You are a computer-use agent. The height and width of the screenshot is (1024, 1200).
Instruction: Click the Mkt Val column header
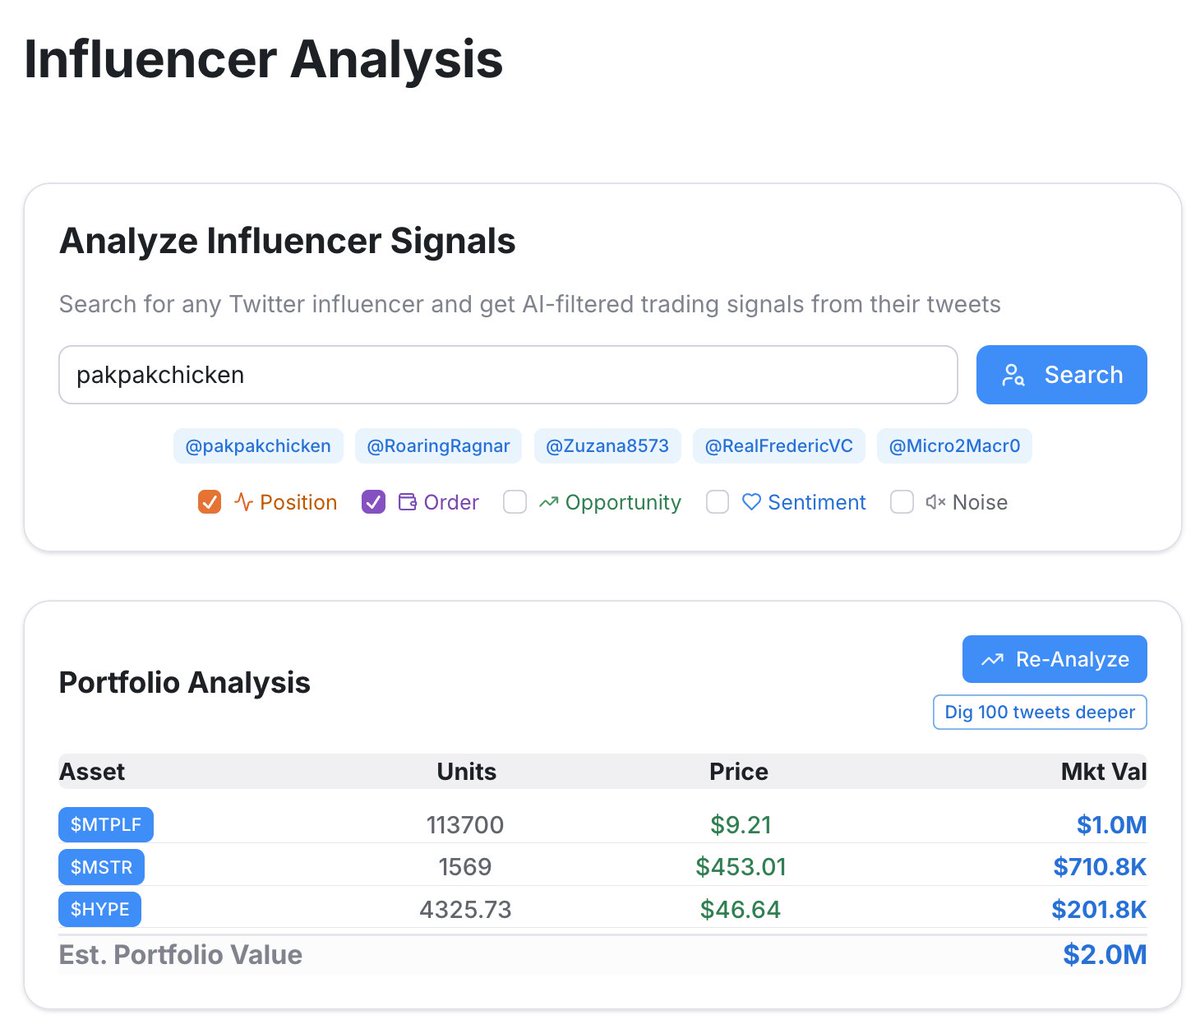click(x=1104, y=772)
